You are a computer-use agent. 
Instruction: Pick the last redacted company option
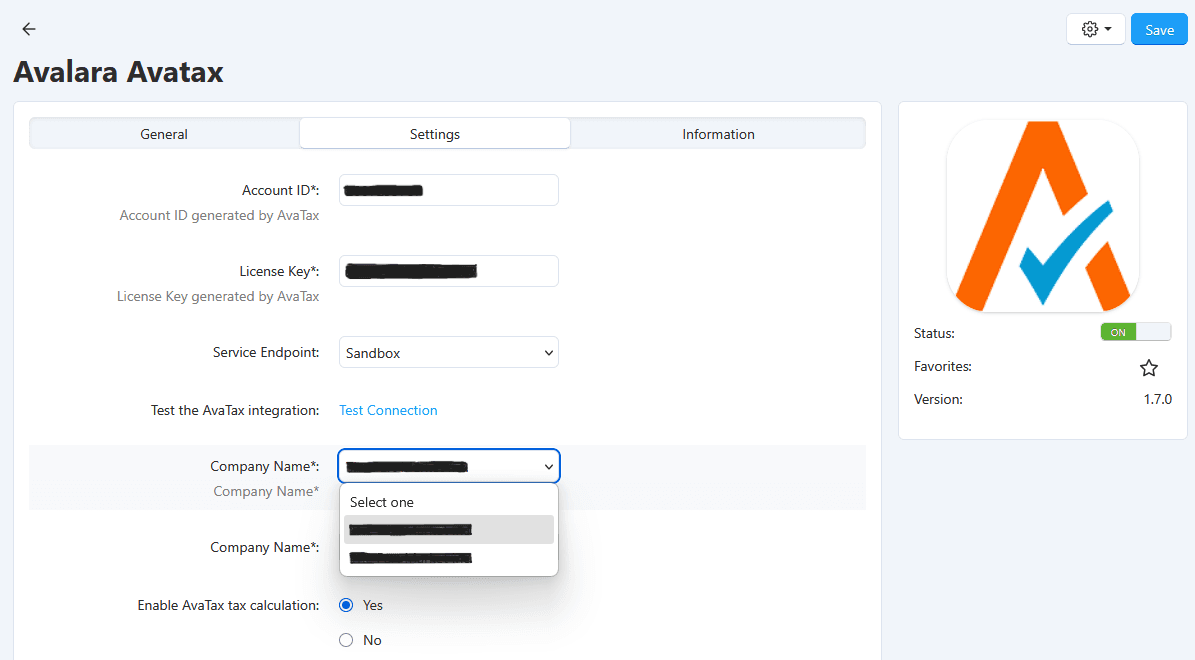[449, 558]
